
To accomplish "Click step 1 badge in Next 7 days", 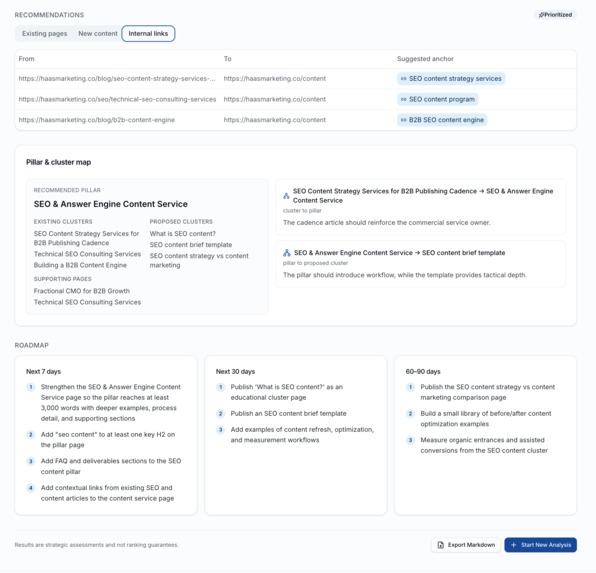I will pos(31,387).
